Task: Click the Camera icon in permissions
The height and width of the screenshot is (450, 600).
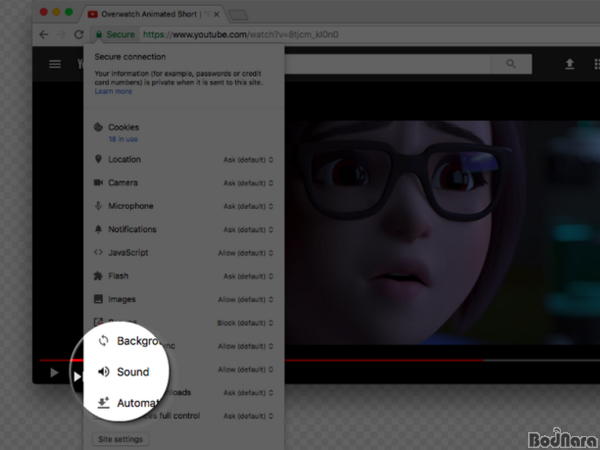Action: click(x=98, y=183)
